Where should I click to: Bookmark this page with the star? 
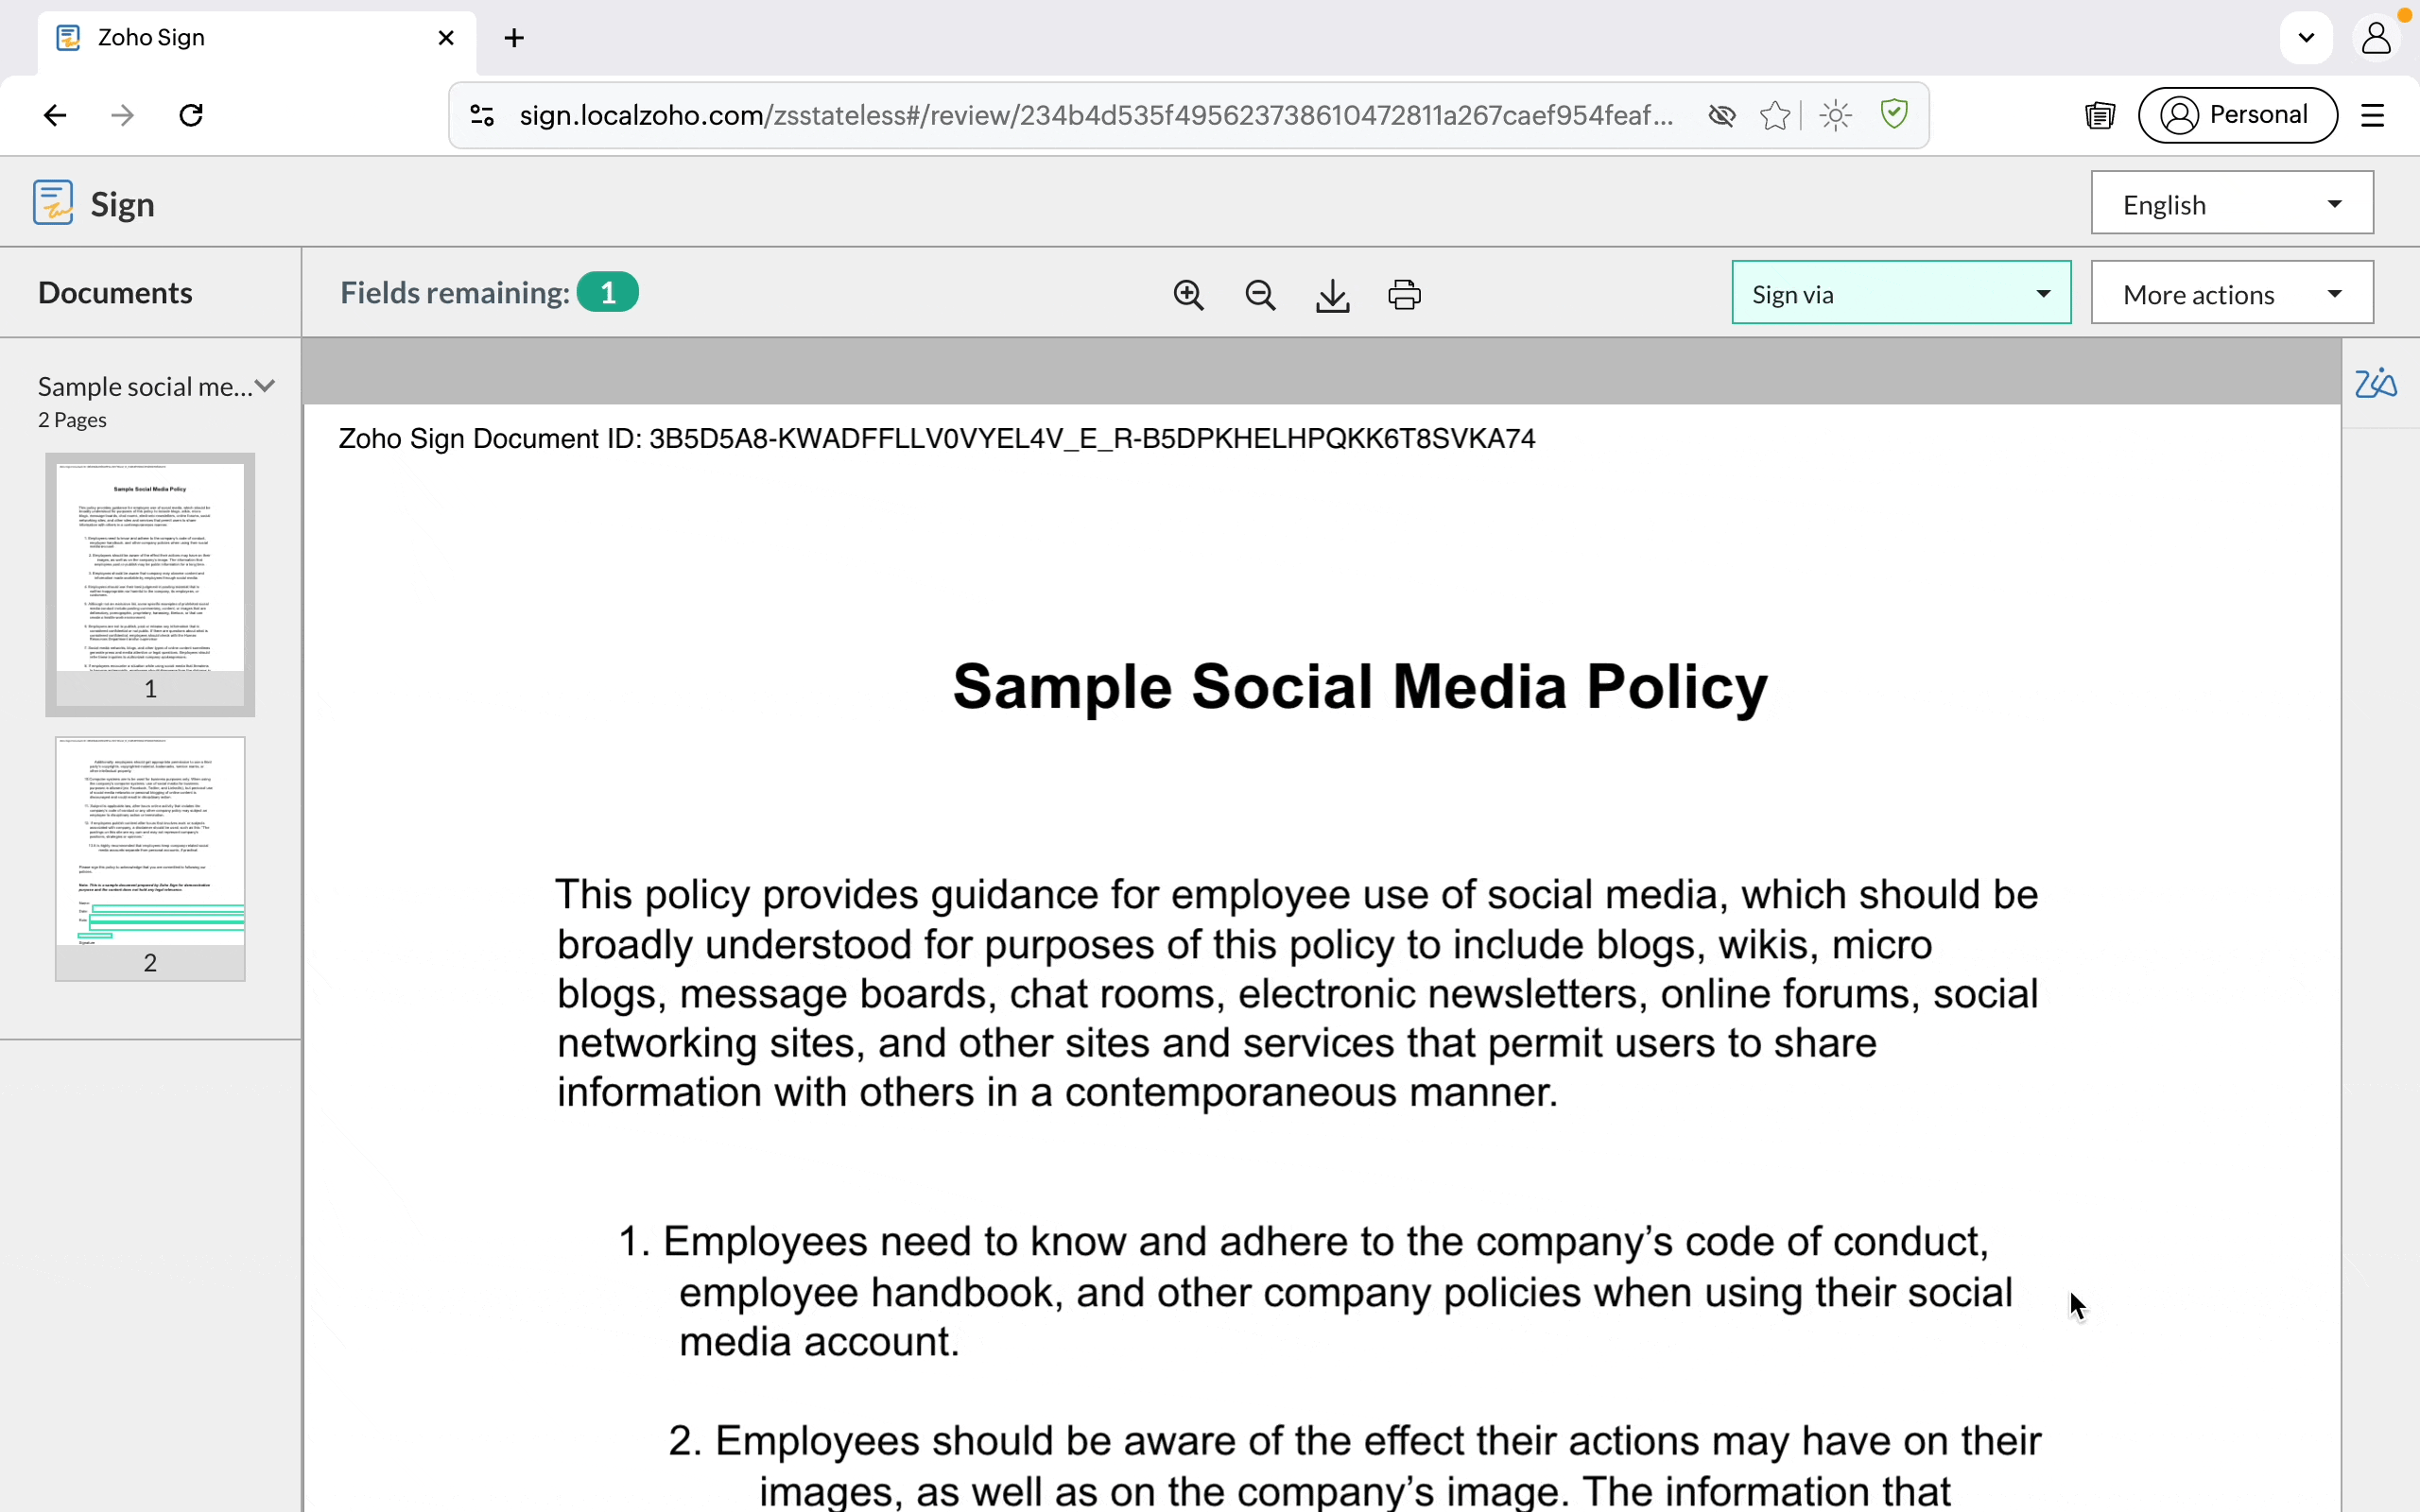coord(1775,115)
